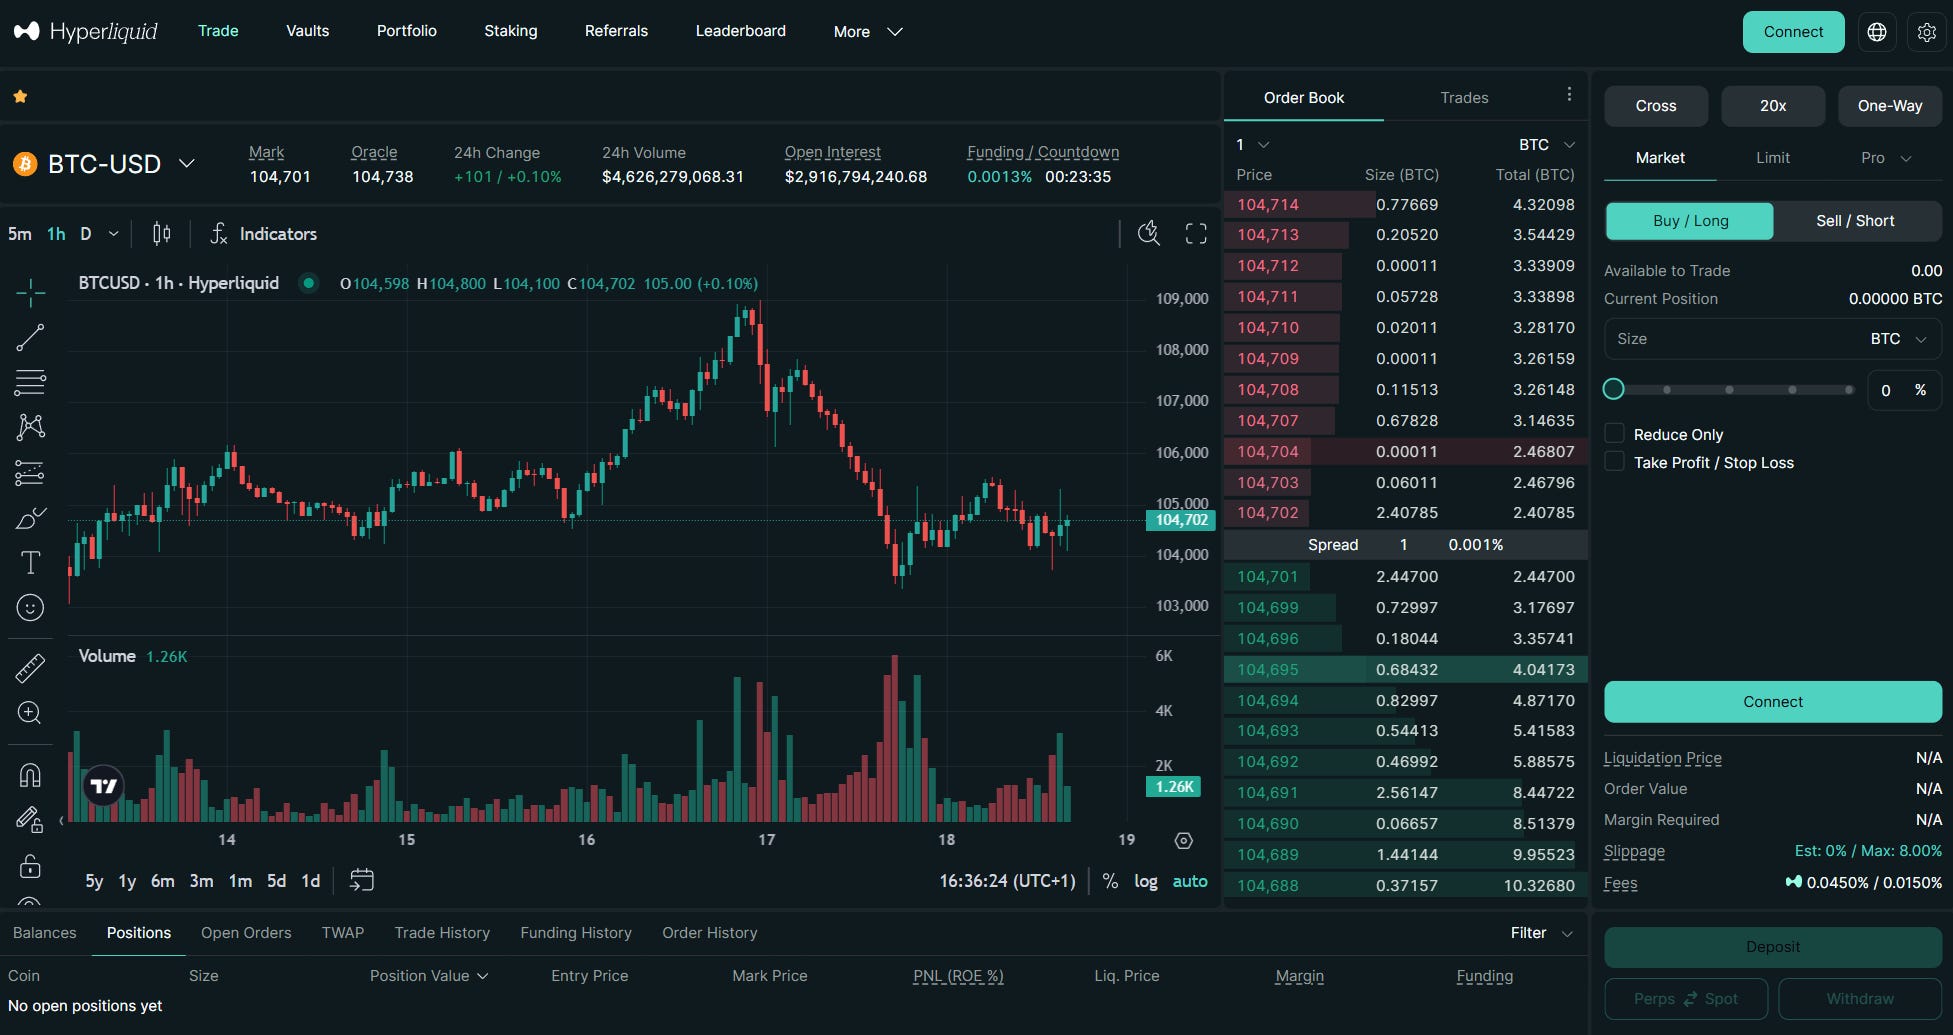Select the text annotation tool
This screenshot has height=1035, width=1953.
(30, 563)
